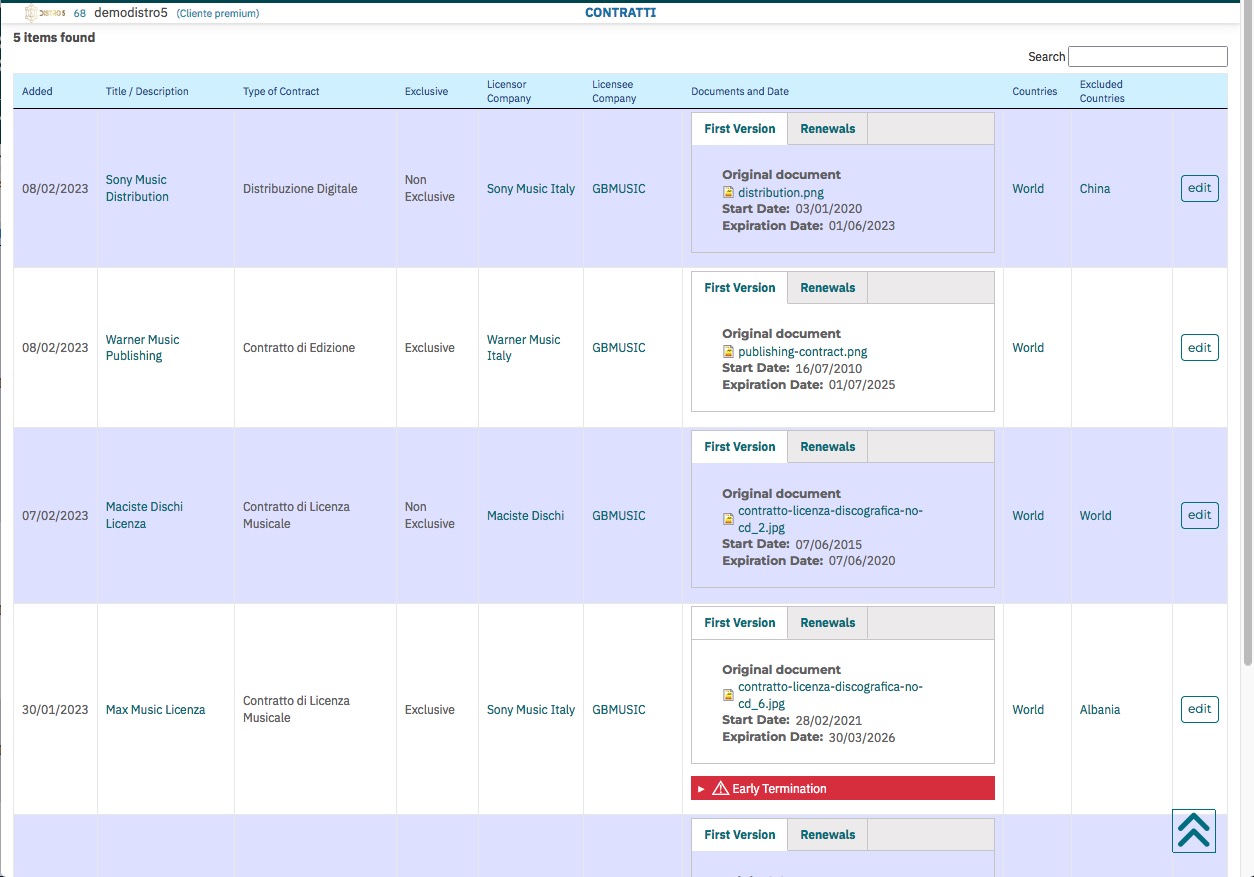
Task: Click edit for Maciste Dischi Licenza
Action: [1200, 515]
